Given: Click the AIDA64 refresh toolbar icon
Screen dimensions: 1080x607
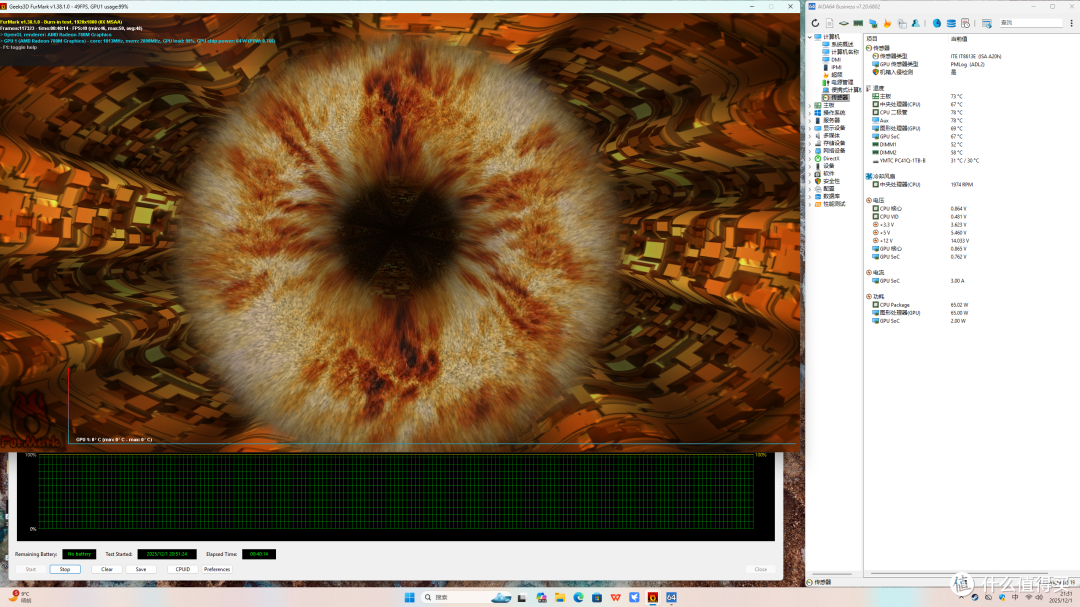Looking at the screenshot, I should pyautogui.click(x=816, y=23).
